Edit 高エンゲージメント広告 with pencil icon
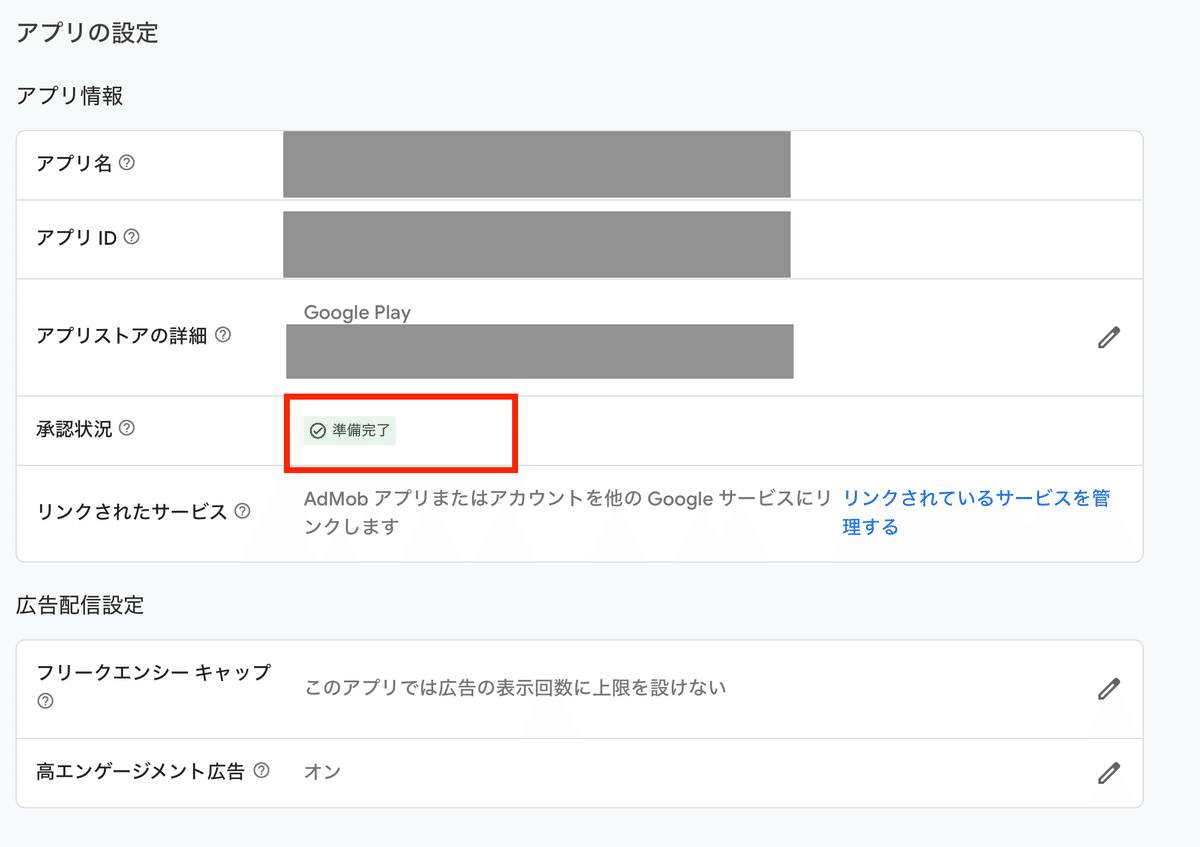 [1108, 773]
